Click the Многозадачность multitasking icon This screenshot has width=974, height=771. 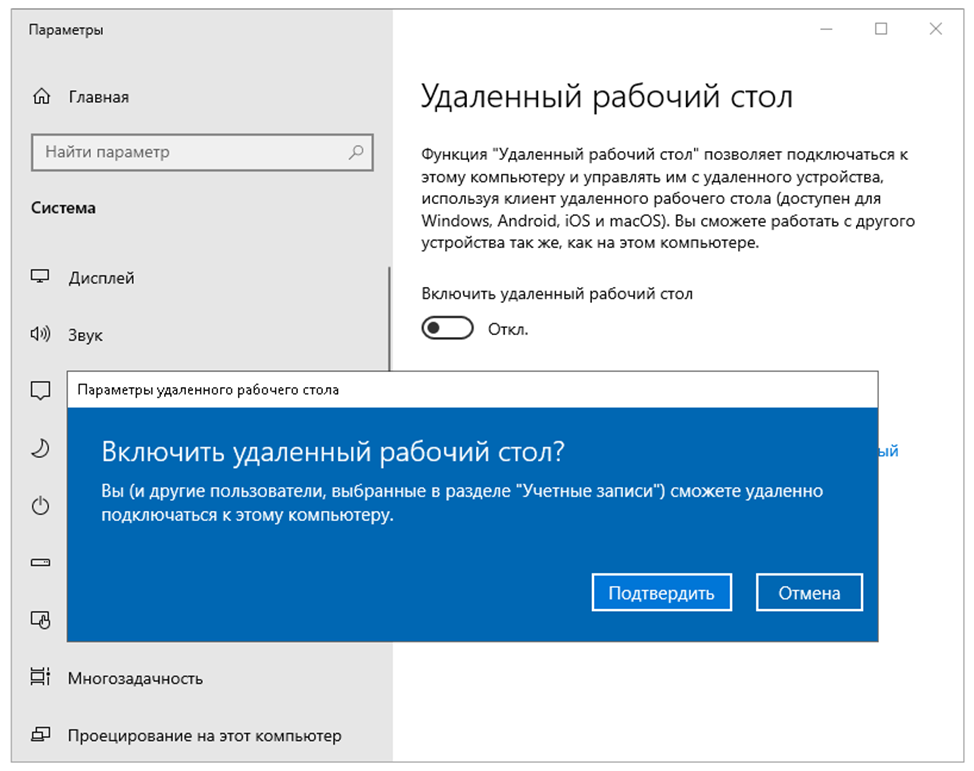point(41,678)
